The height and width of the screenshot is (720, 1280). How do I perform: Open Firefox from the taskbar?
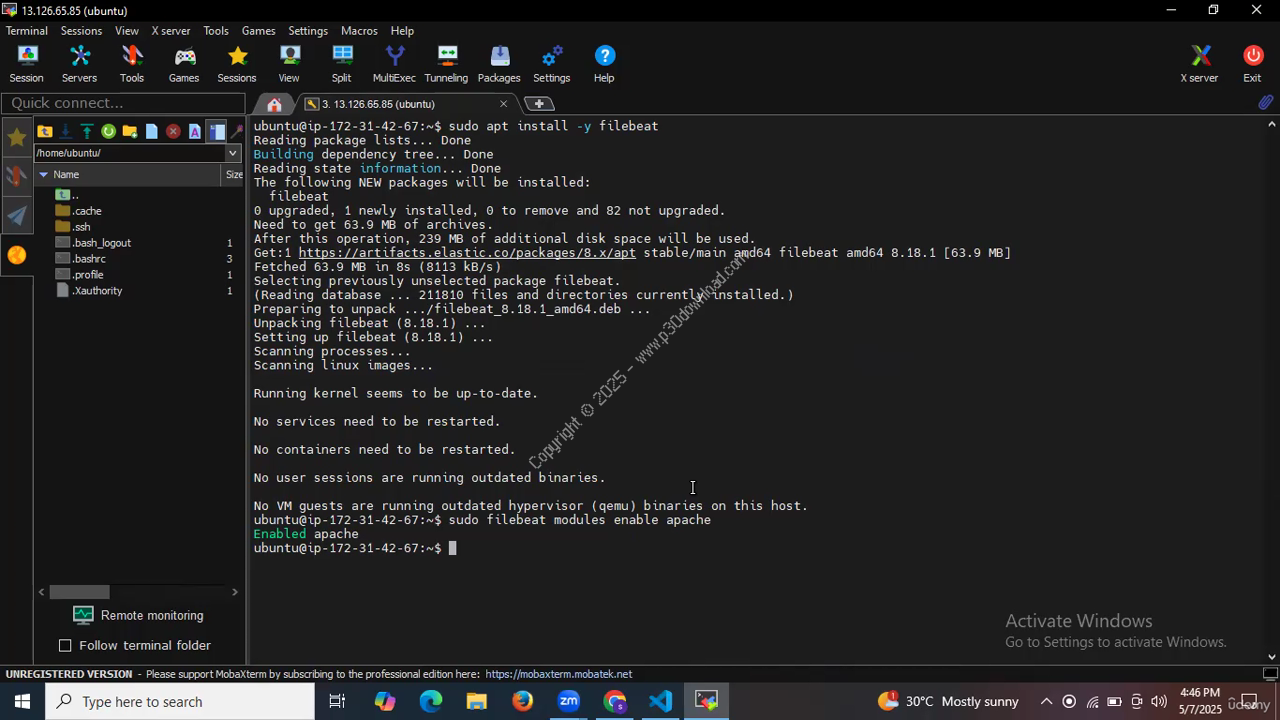pyautogui.click(x=522, y=701)
